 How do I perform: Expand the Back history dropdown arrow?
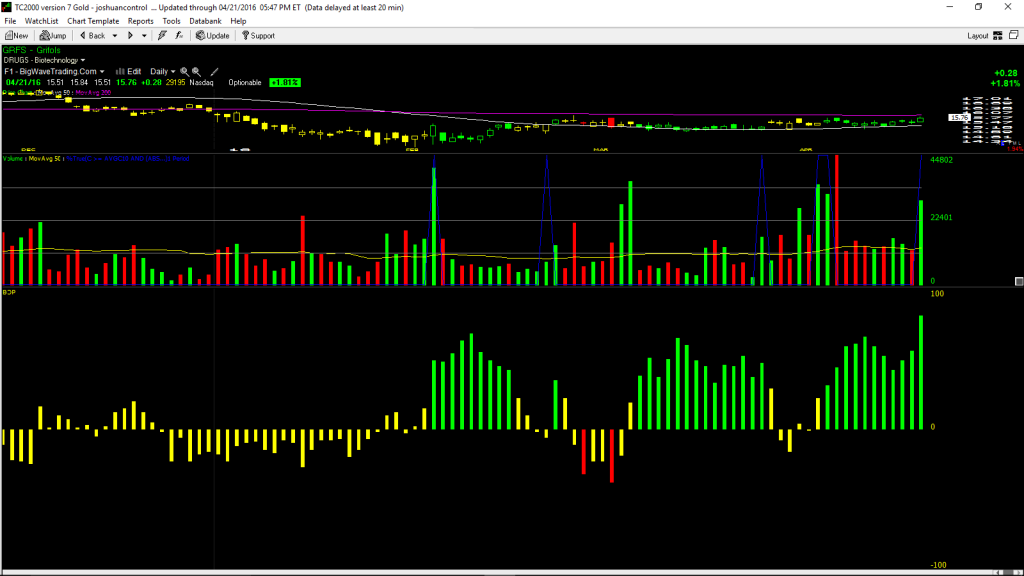(x=115, y=36)
